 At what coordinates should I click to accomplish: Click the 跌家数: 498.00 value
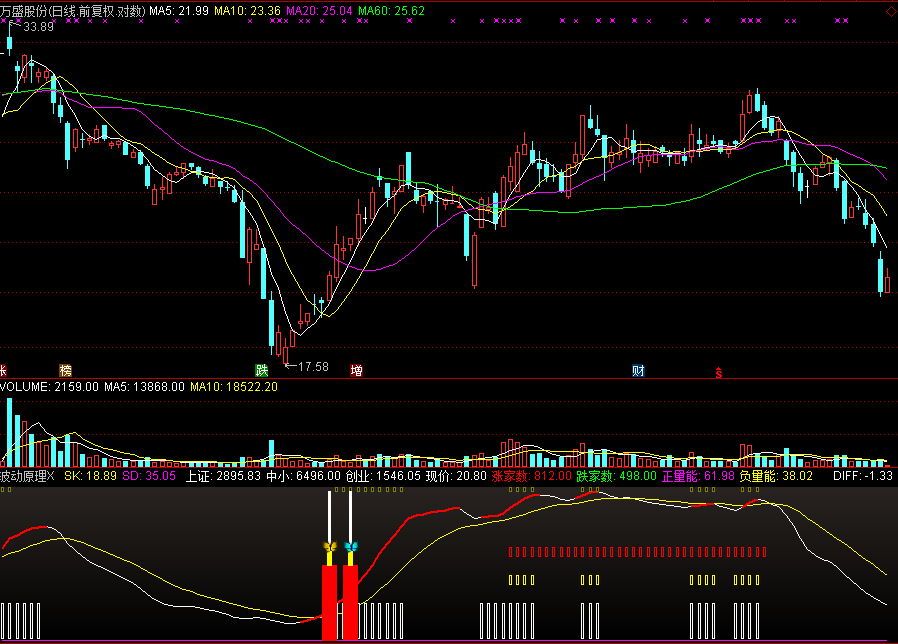[x=616, y=476]
